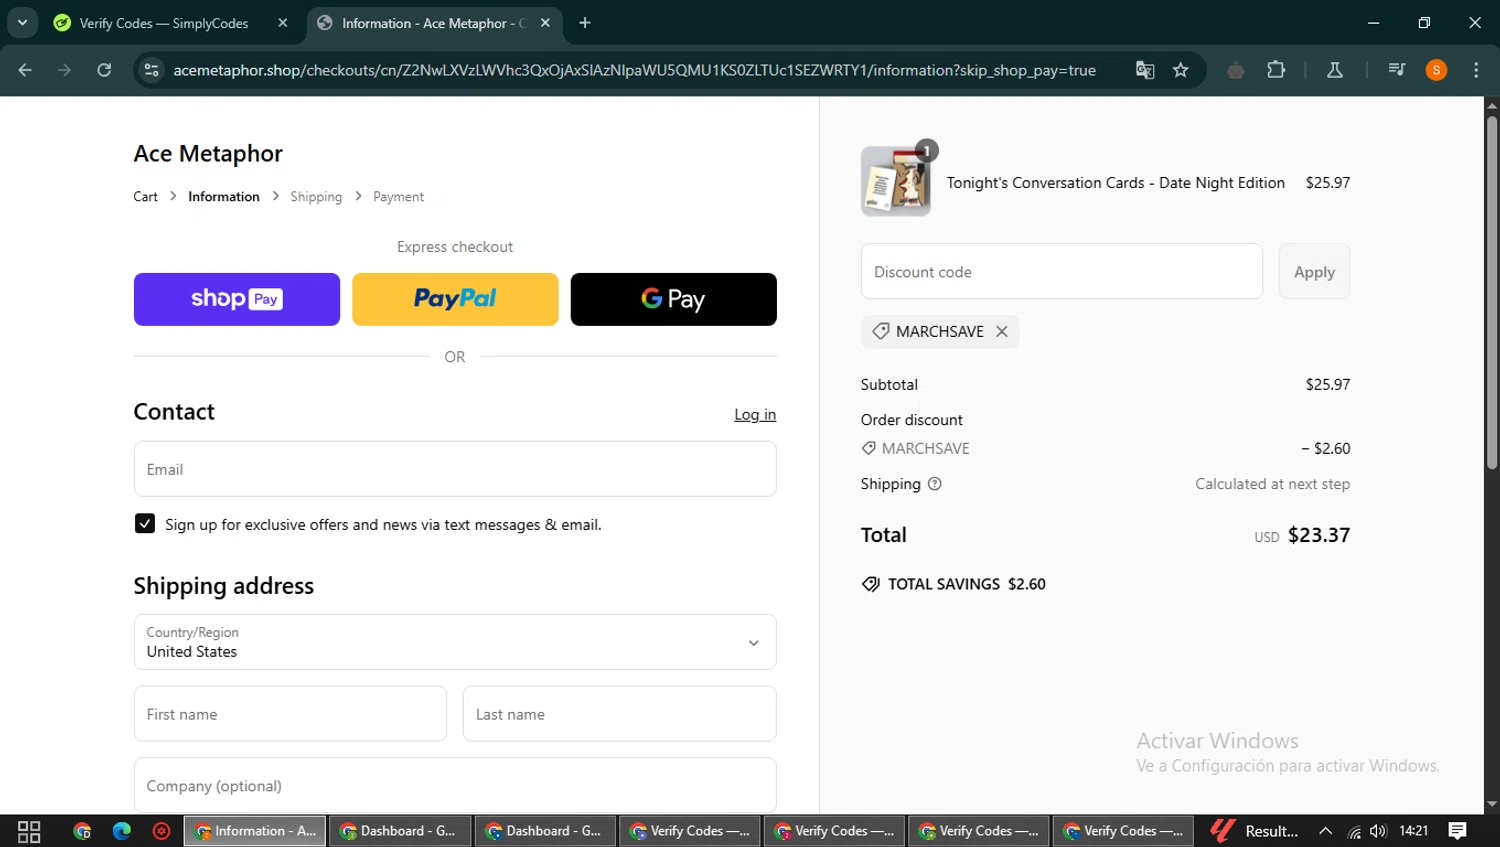Viewport: 1500px width, 847px height.
Task: Click the Shipping breadcrumb step
Action: tap(316, 197)
